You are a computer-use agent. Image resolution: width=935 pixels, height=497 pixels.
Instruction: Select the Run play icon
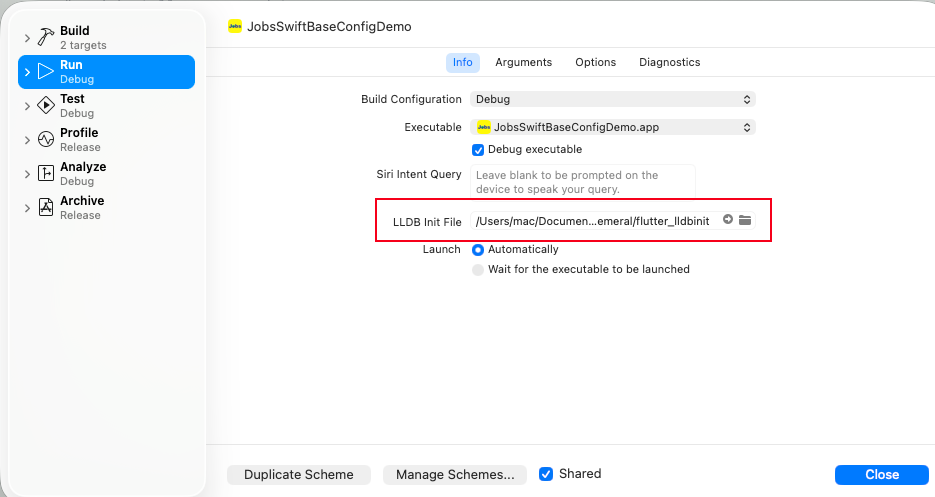point(46,71)
